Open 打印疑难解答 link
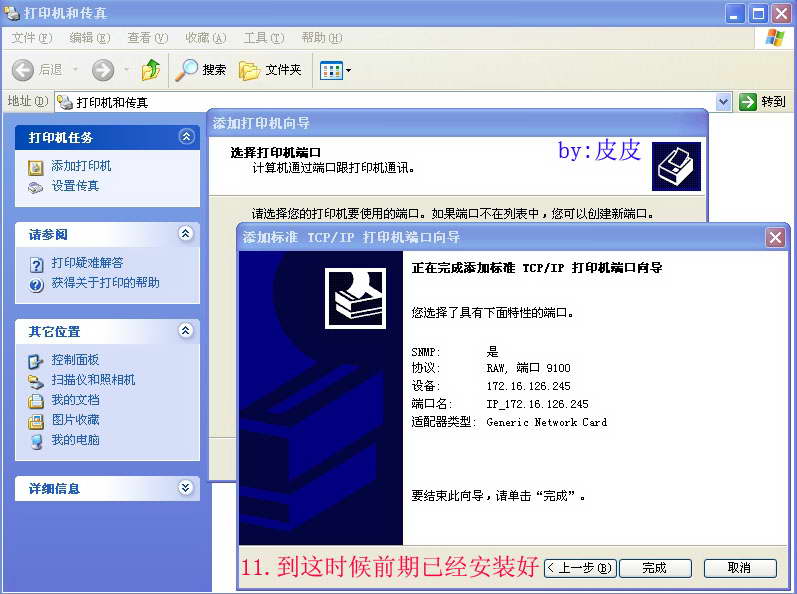Screen dimensions: 797x594 87,263
